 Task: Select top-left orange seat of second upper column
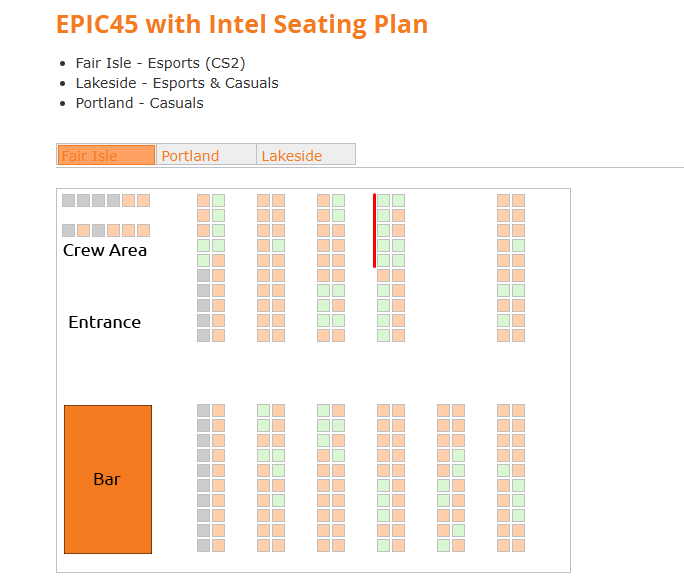pos(263,201)
